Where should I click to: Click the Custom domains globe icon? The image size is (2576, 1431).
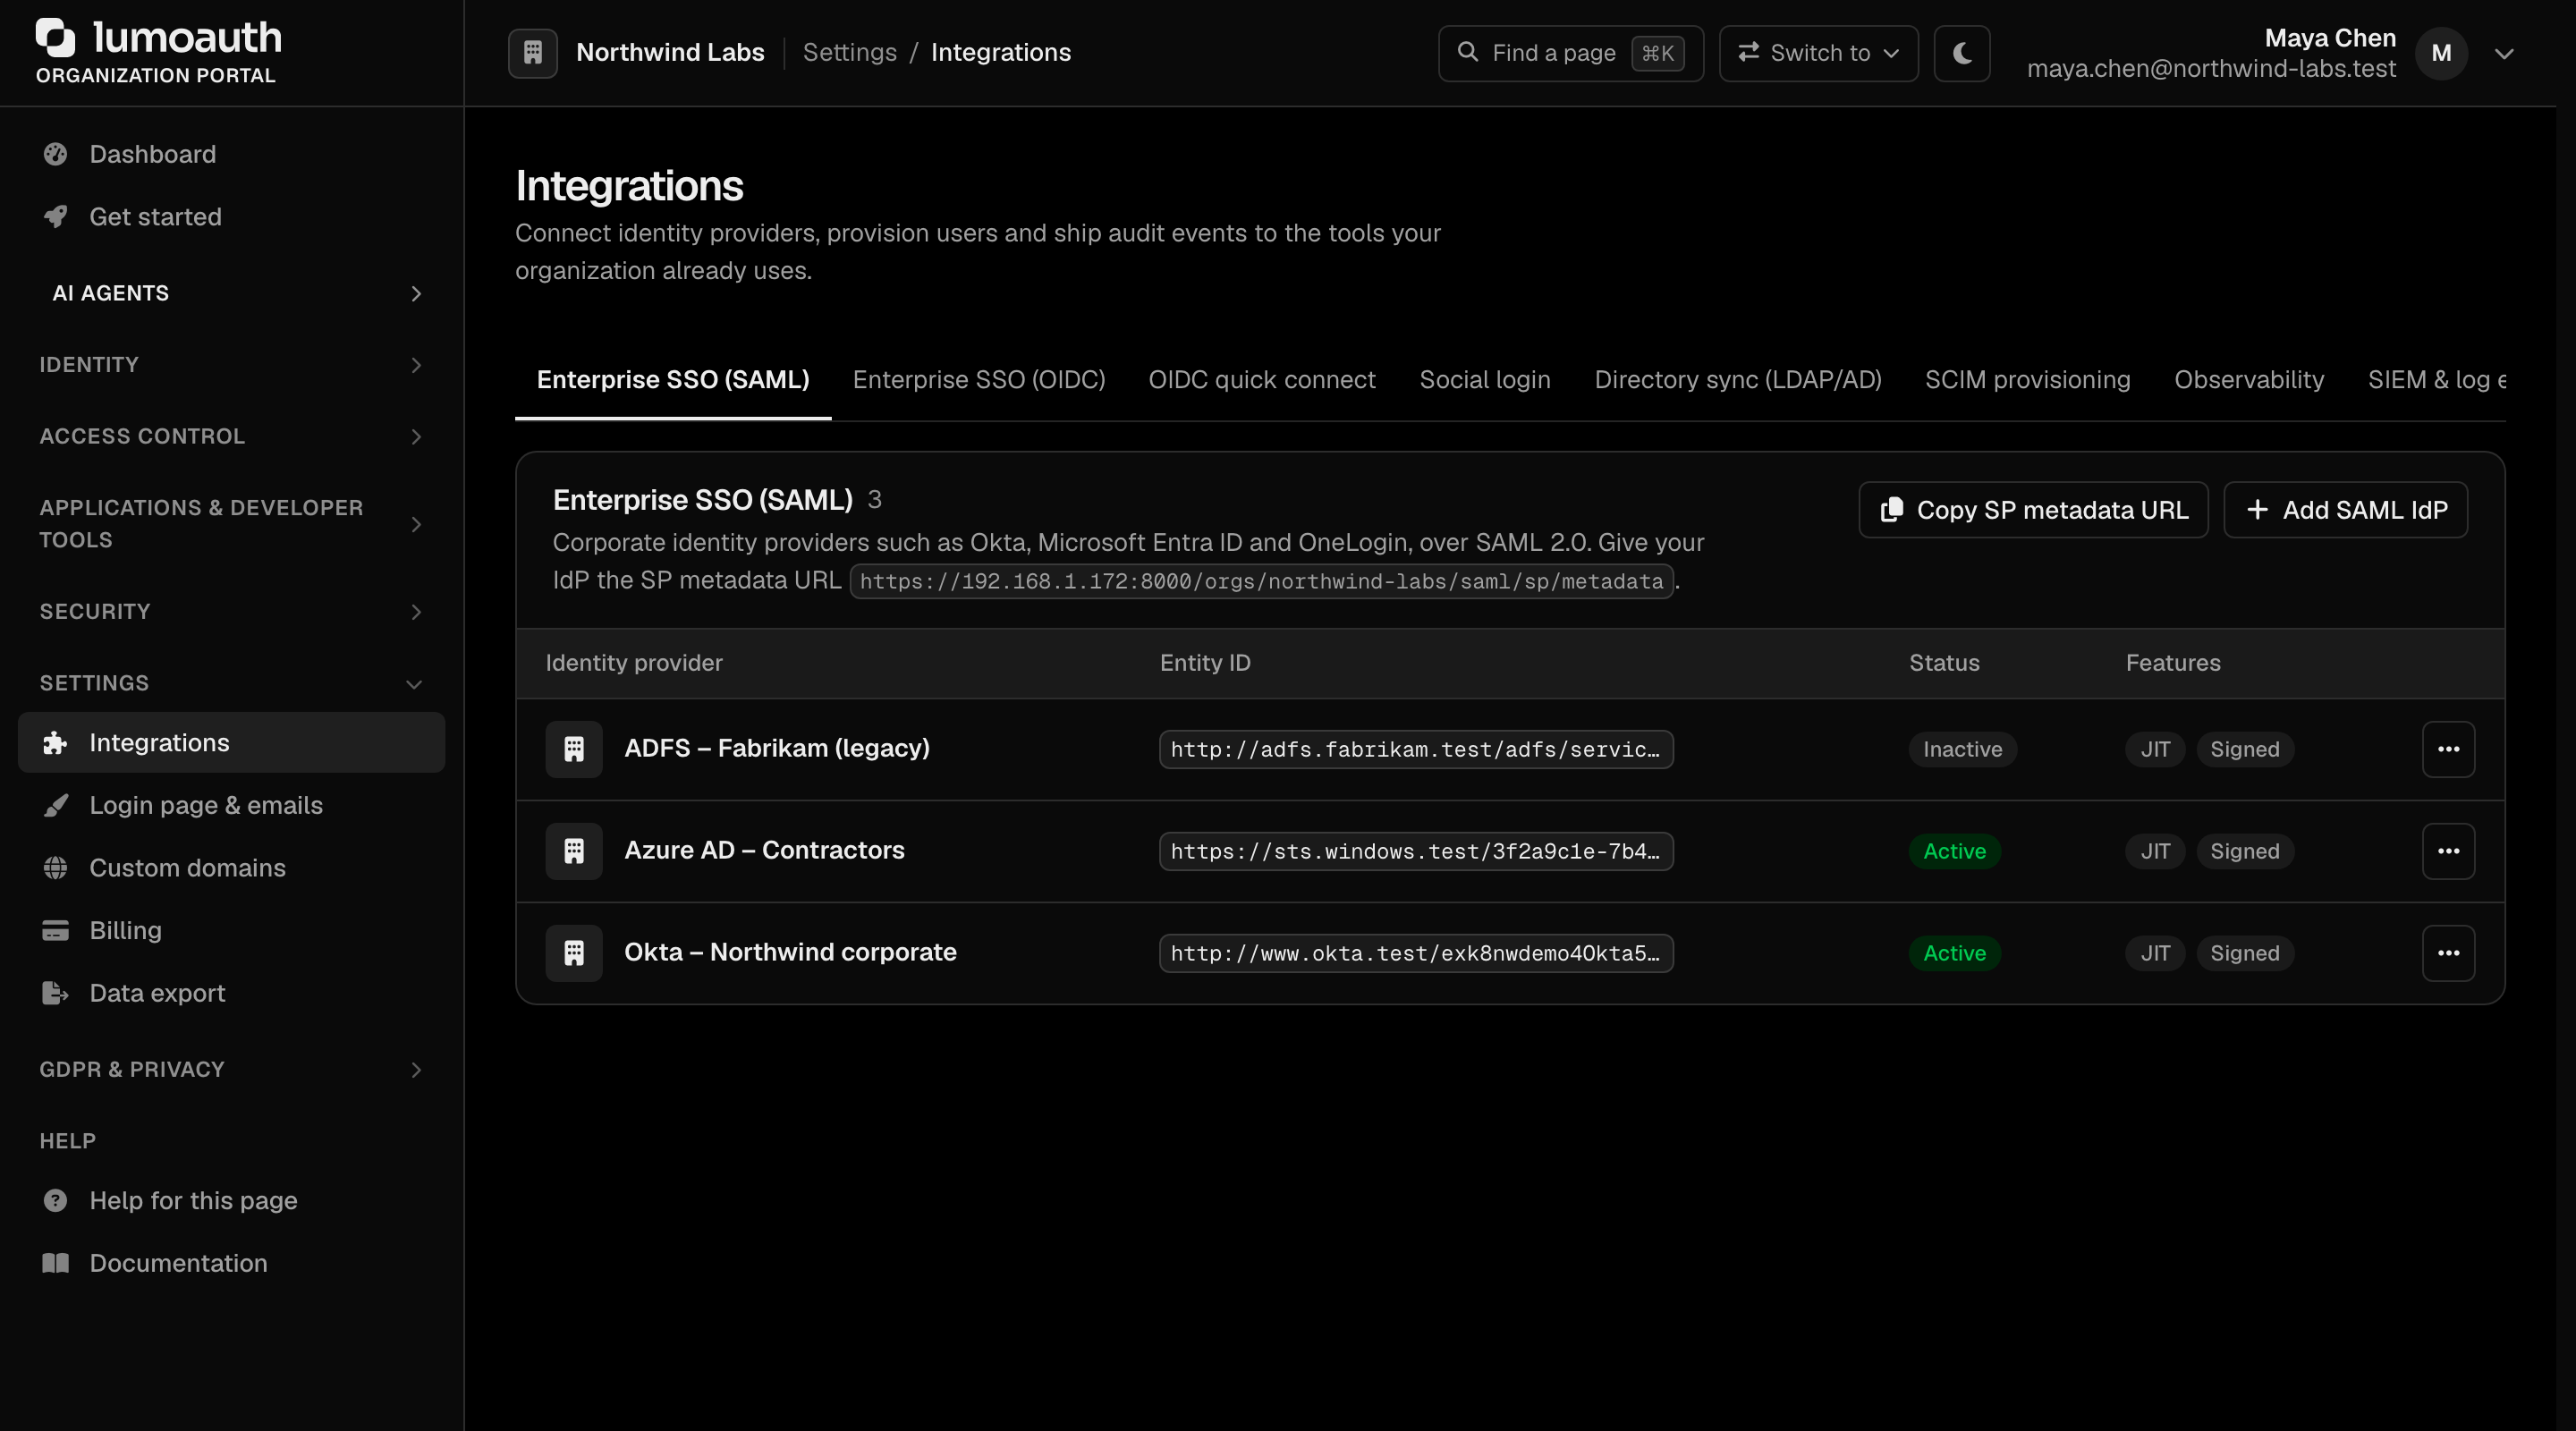coord(55,868)
